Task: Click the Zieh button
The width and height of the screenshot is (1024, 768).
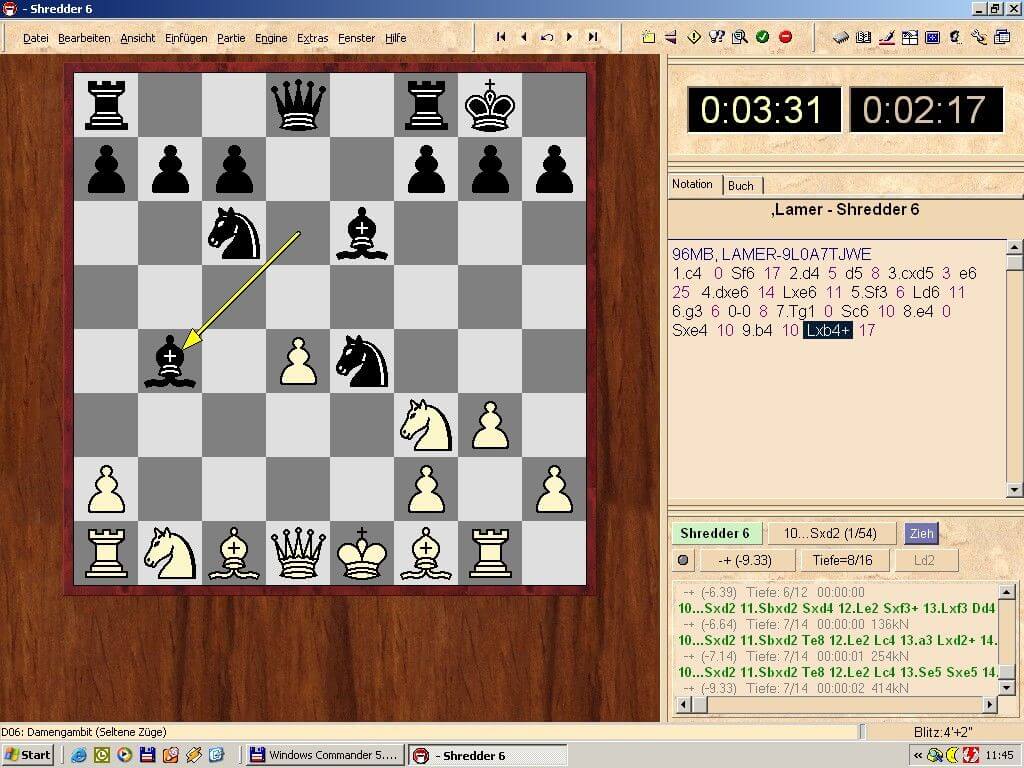Action: click(x=921, y=534)
